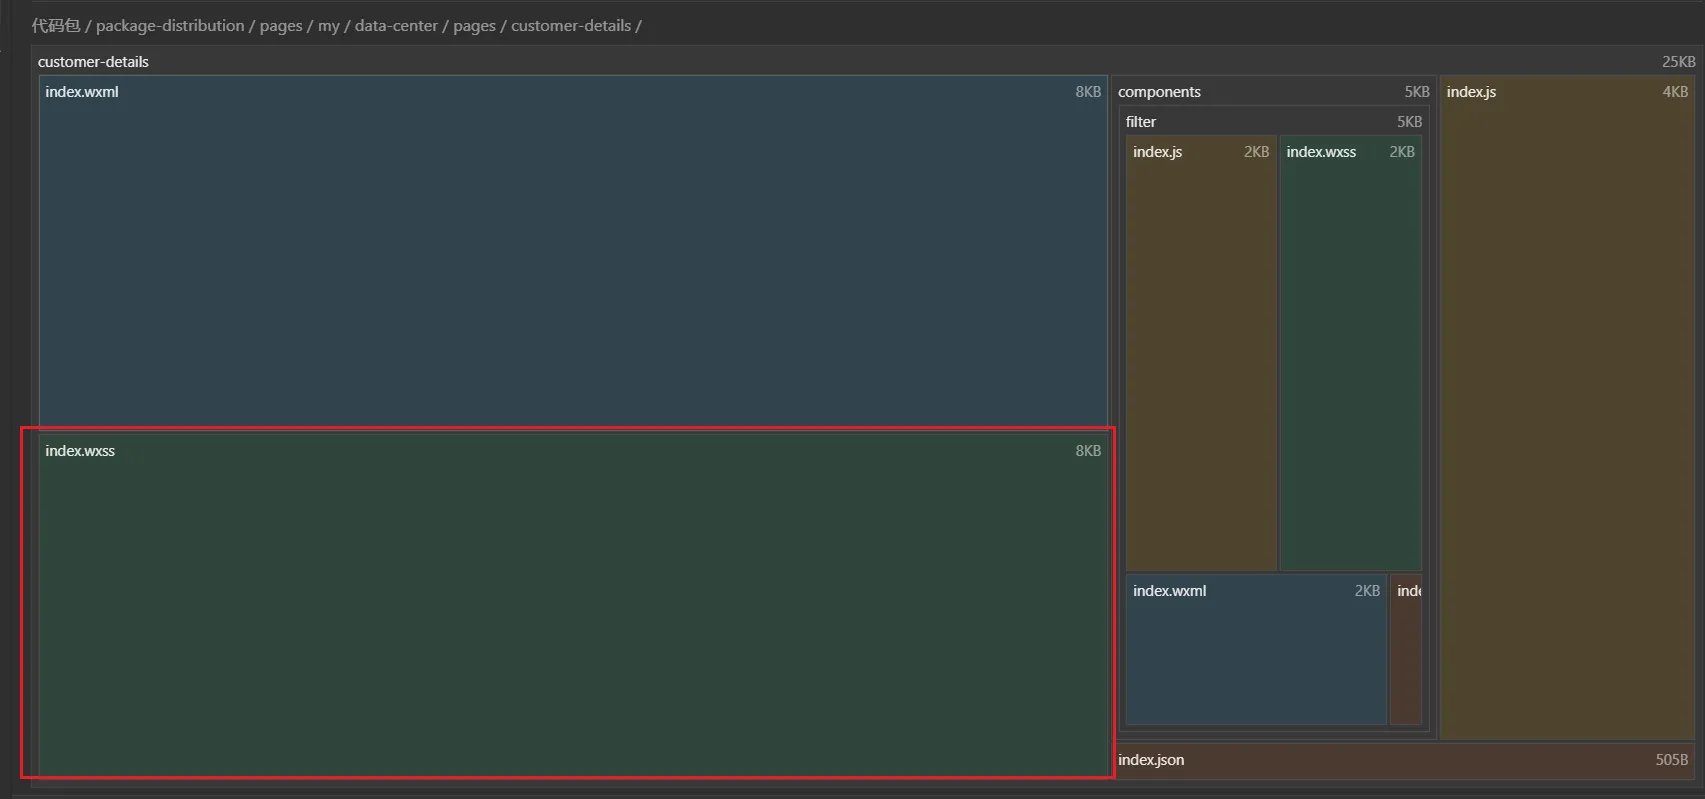Click the 25KB total size label

coord(1678,62)
